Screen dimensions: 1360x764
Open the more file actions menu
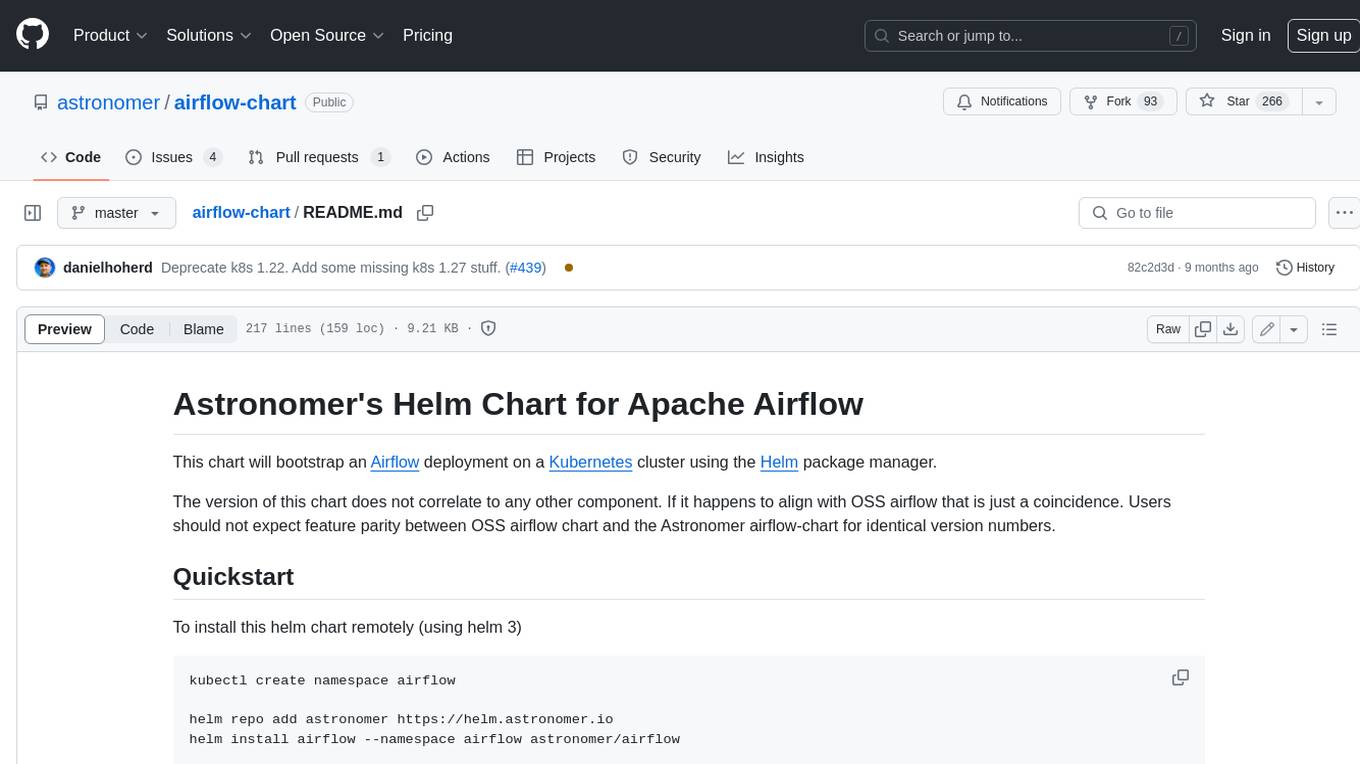coord(1344,213)
